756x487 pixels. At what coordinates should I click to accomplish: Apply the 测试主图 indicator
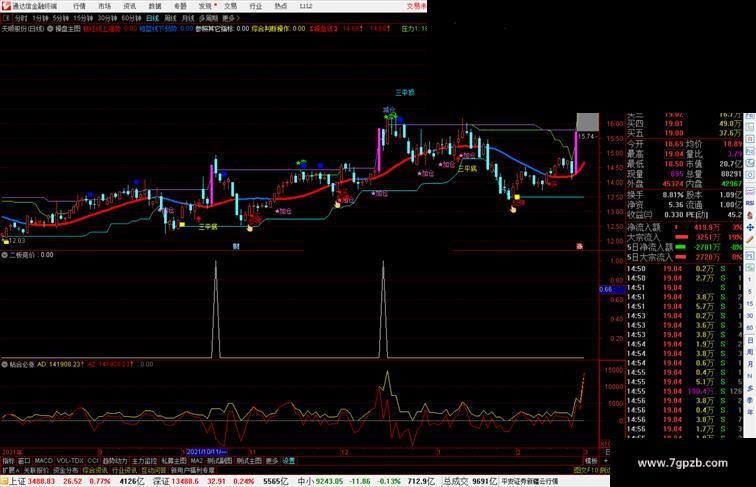click(x=249, y=461)
